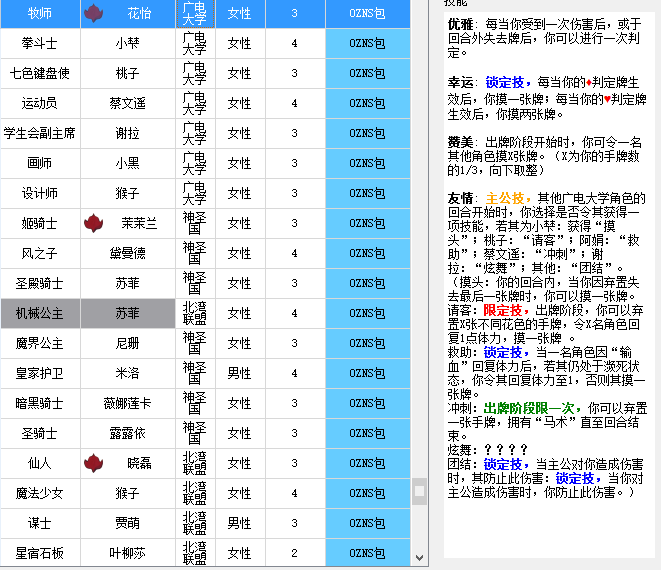Click 男性 gender cell in 谋士 row
Viewport: 661px width, 570px height.
(x=240, y=523)
